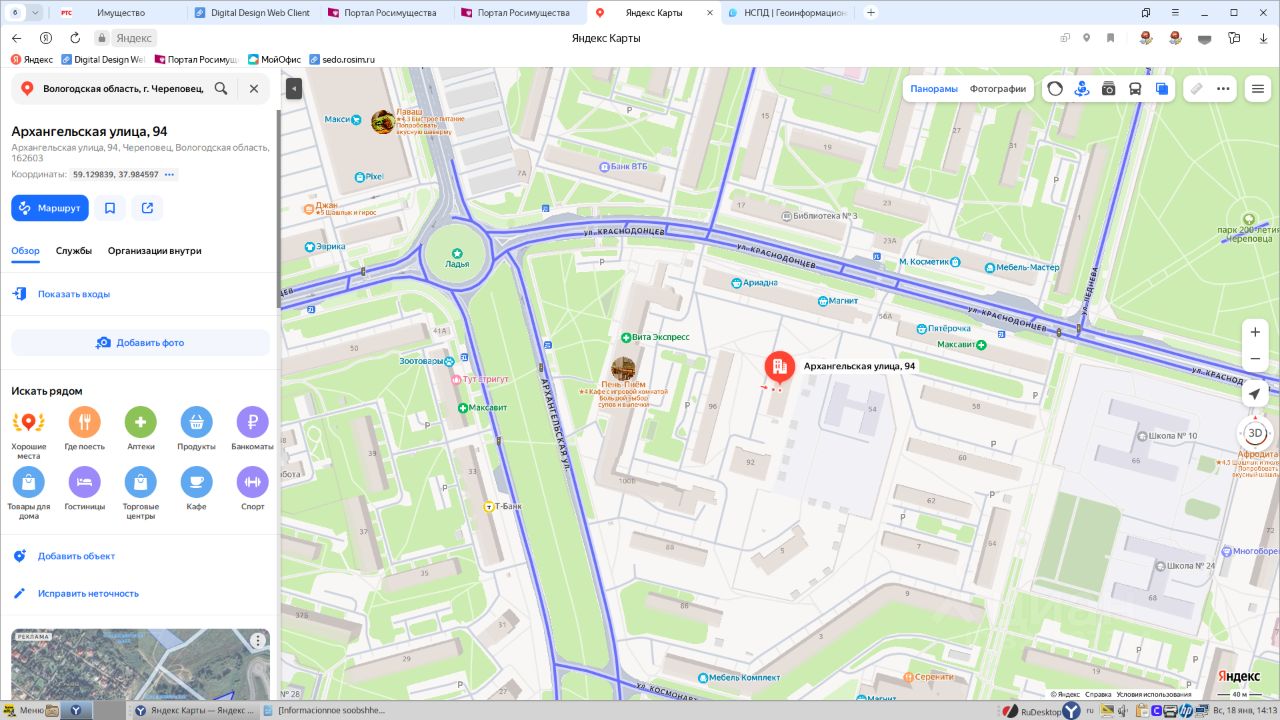The width and height of the screenshot is (1280, 720).
Task: Open the map layers selector
Action: [1162, 89]
